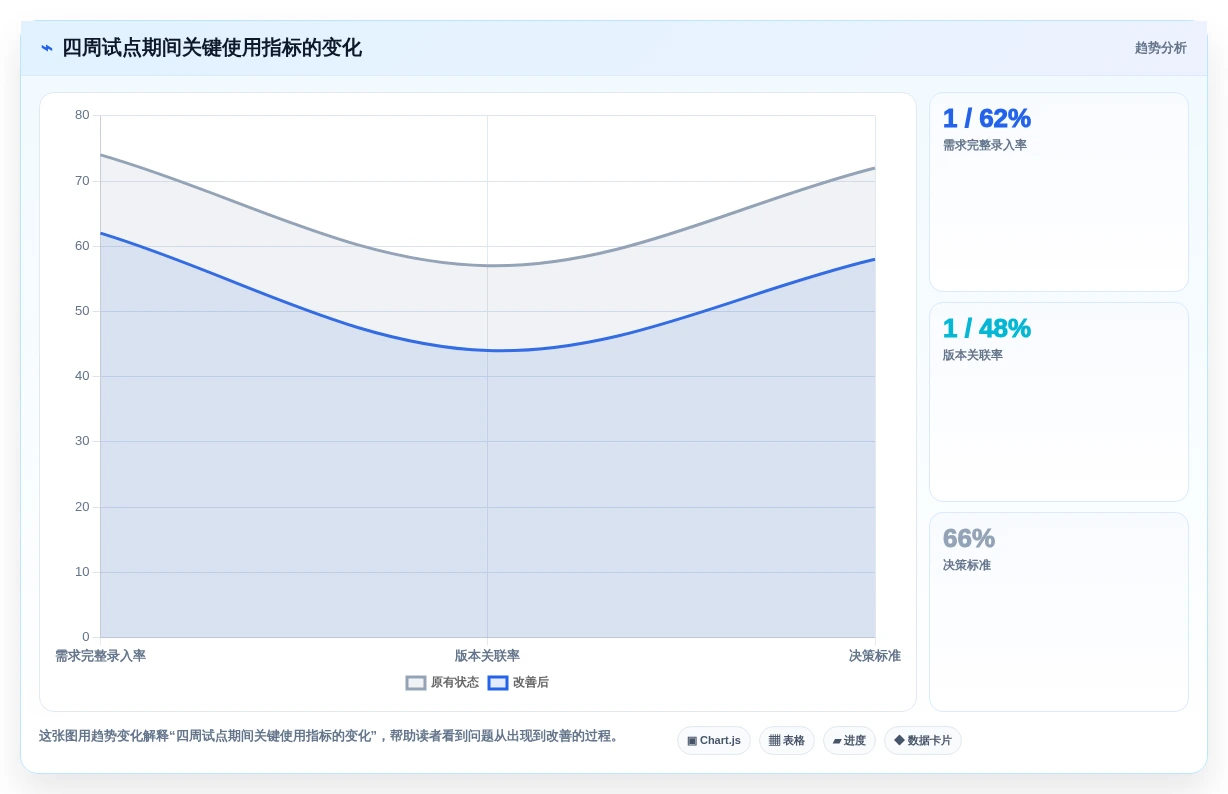Toggle the 原有状态 legend series
This screenshot has width=1228, height=794.
coord(442,683)
